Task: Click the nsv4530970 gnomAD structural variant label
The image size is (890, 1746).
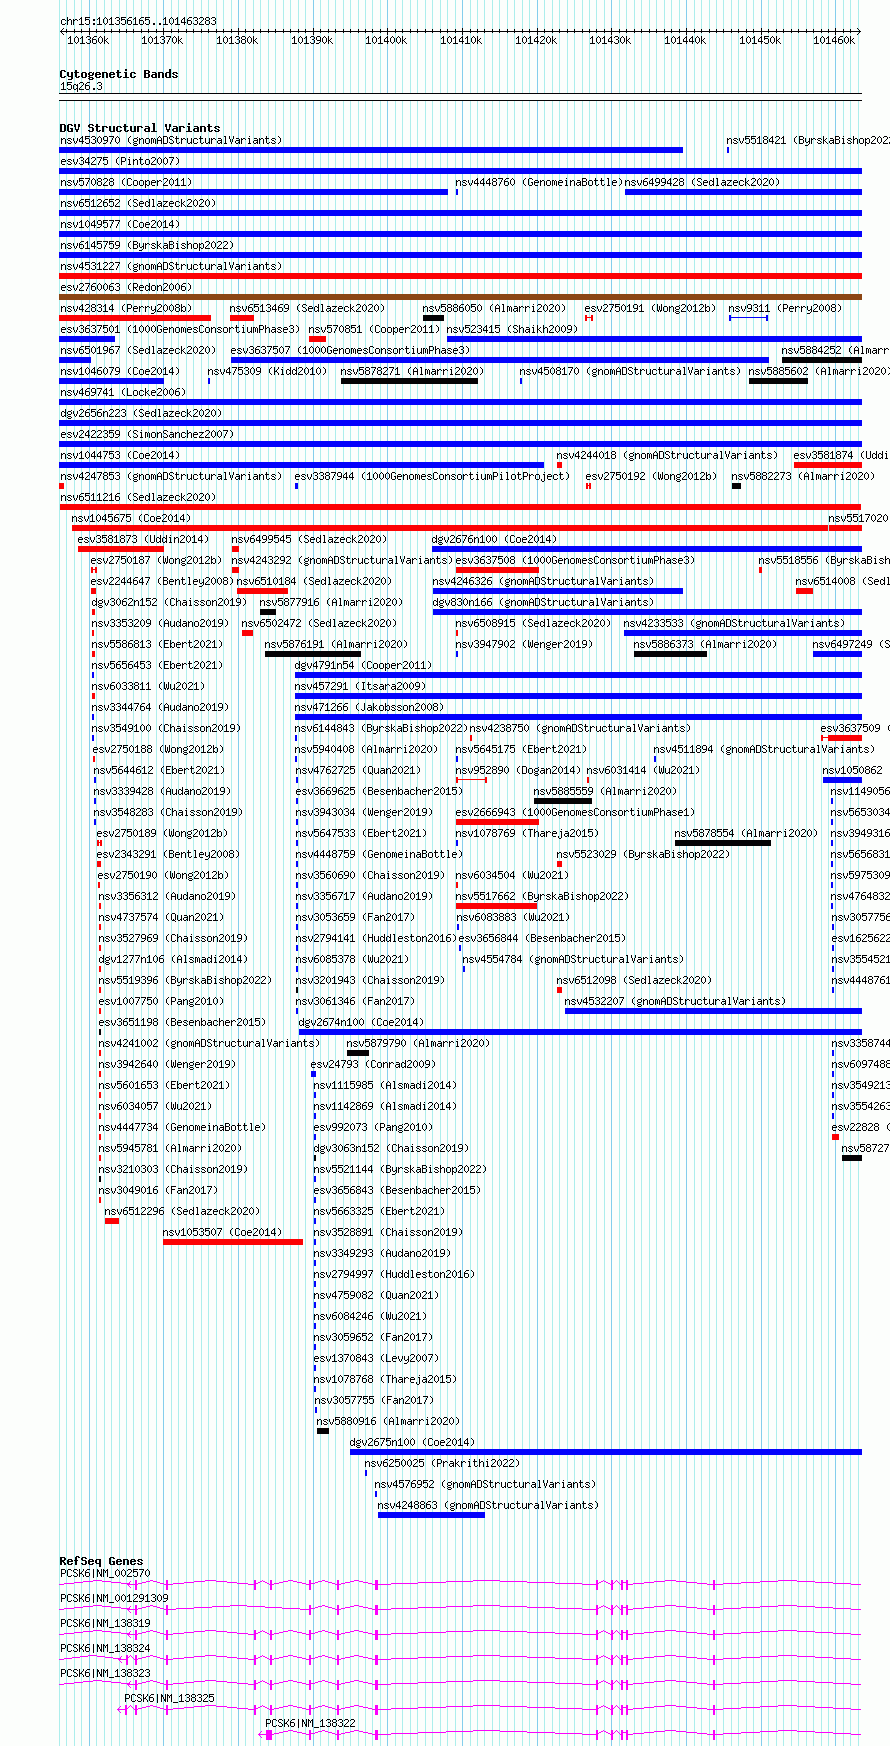Action: pos(171,140)
